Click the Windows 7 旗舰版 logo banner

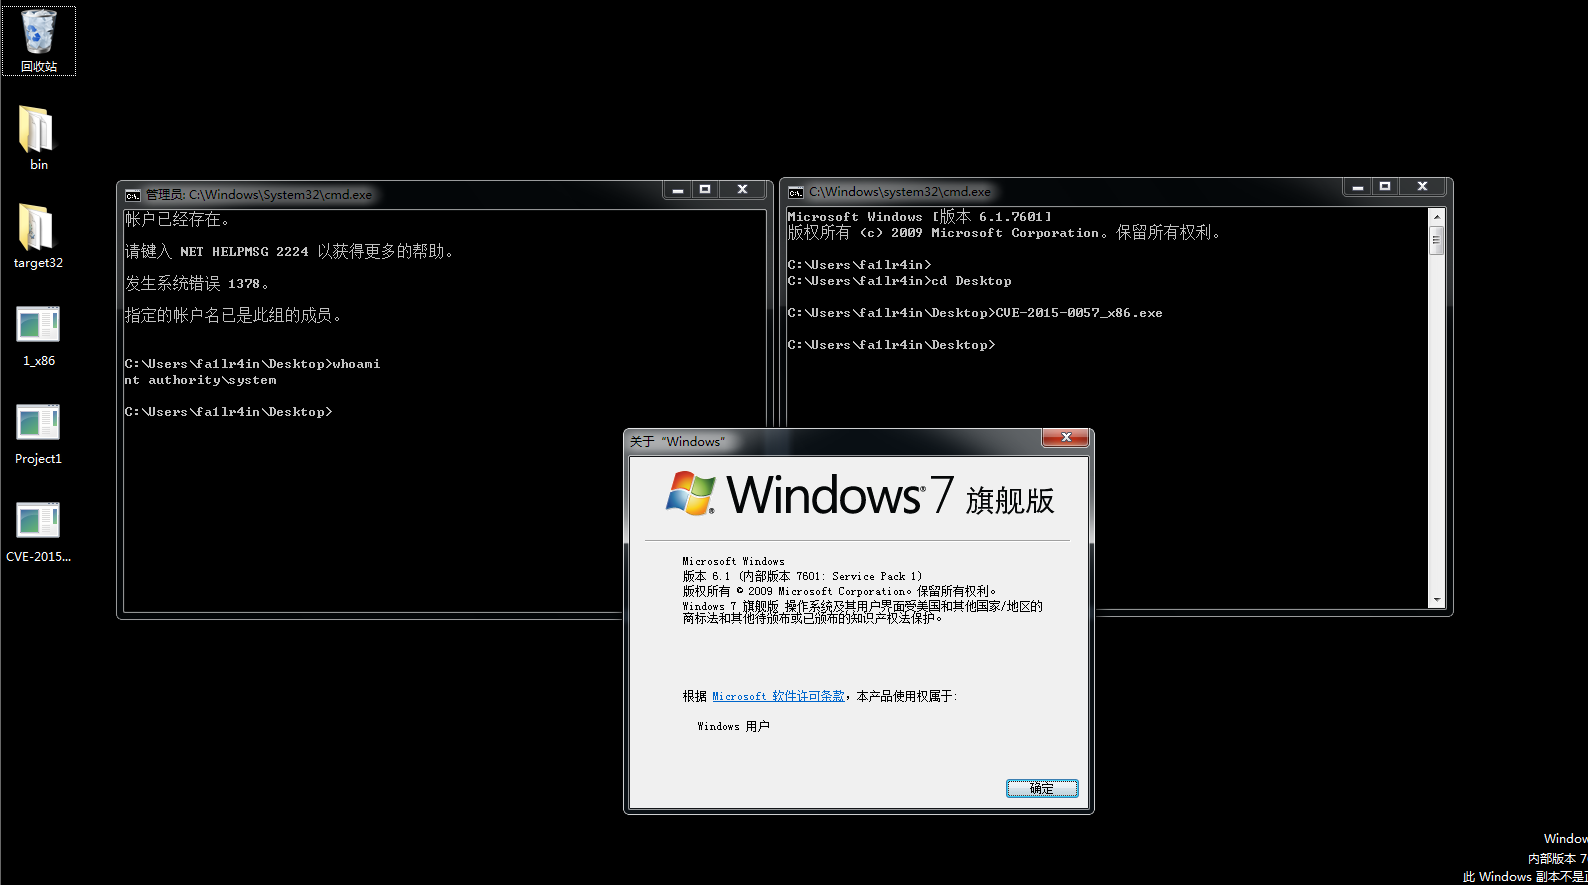pyautogui.click(x=860, y=495)
